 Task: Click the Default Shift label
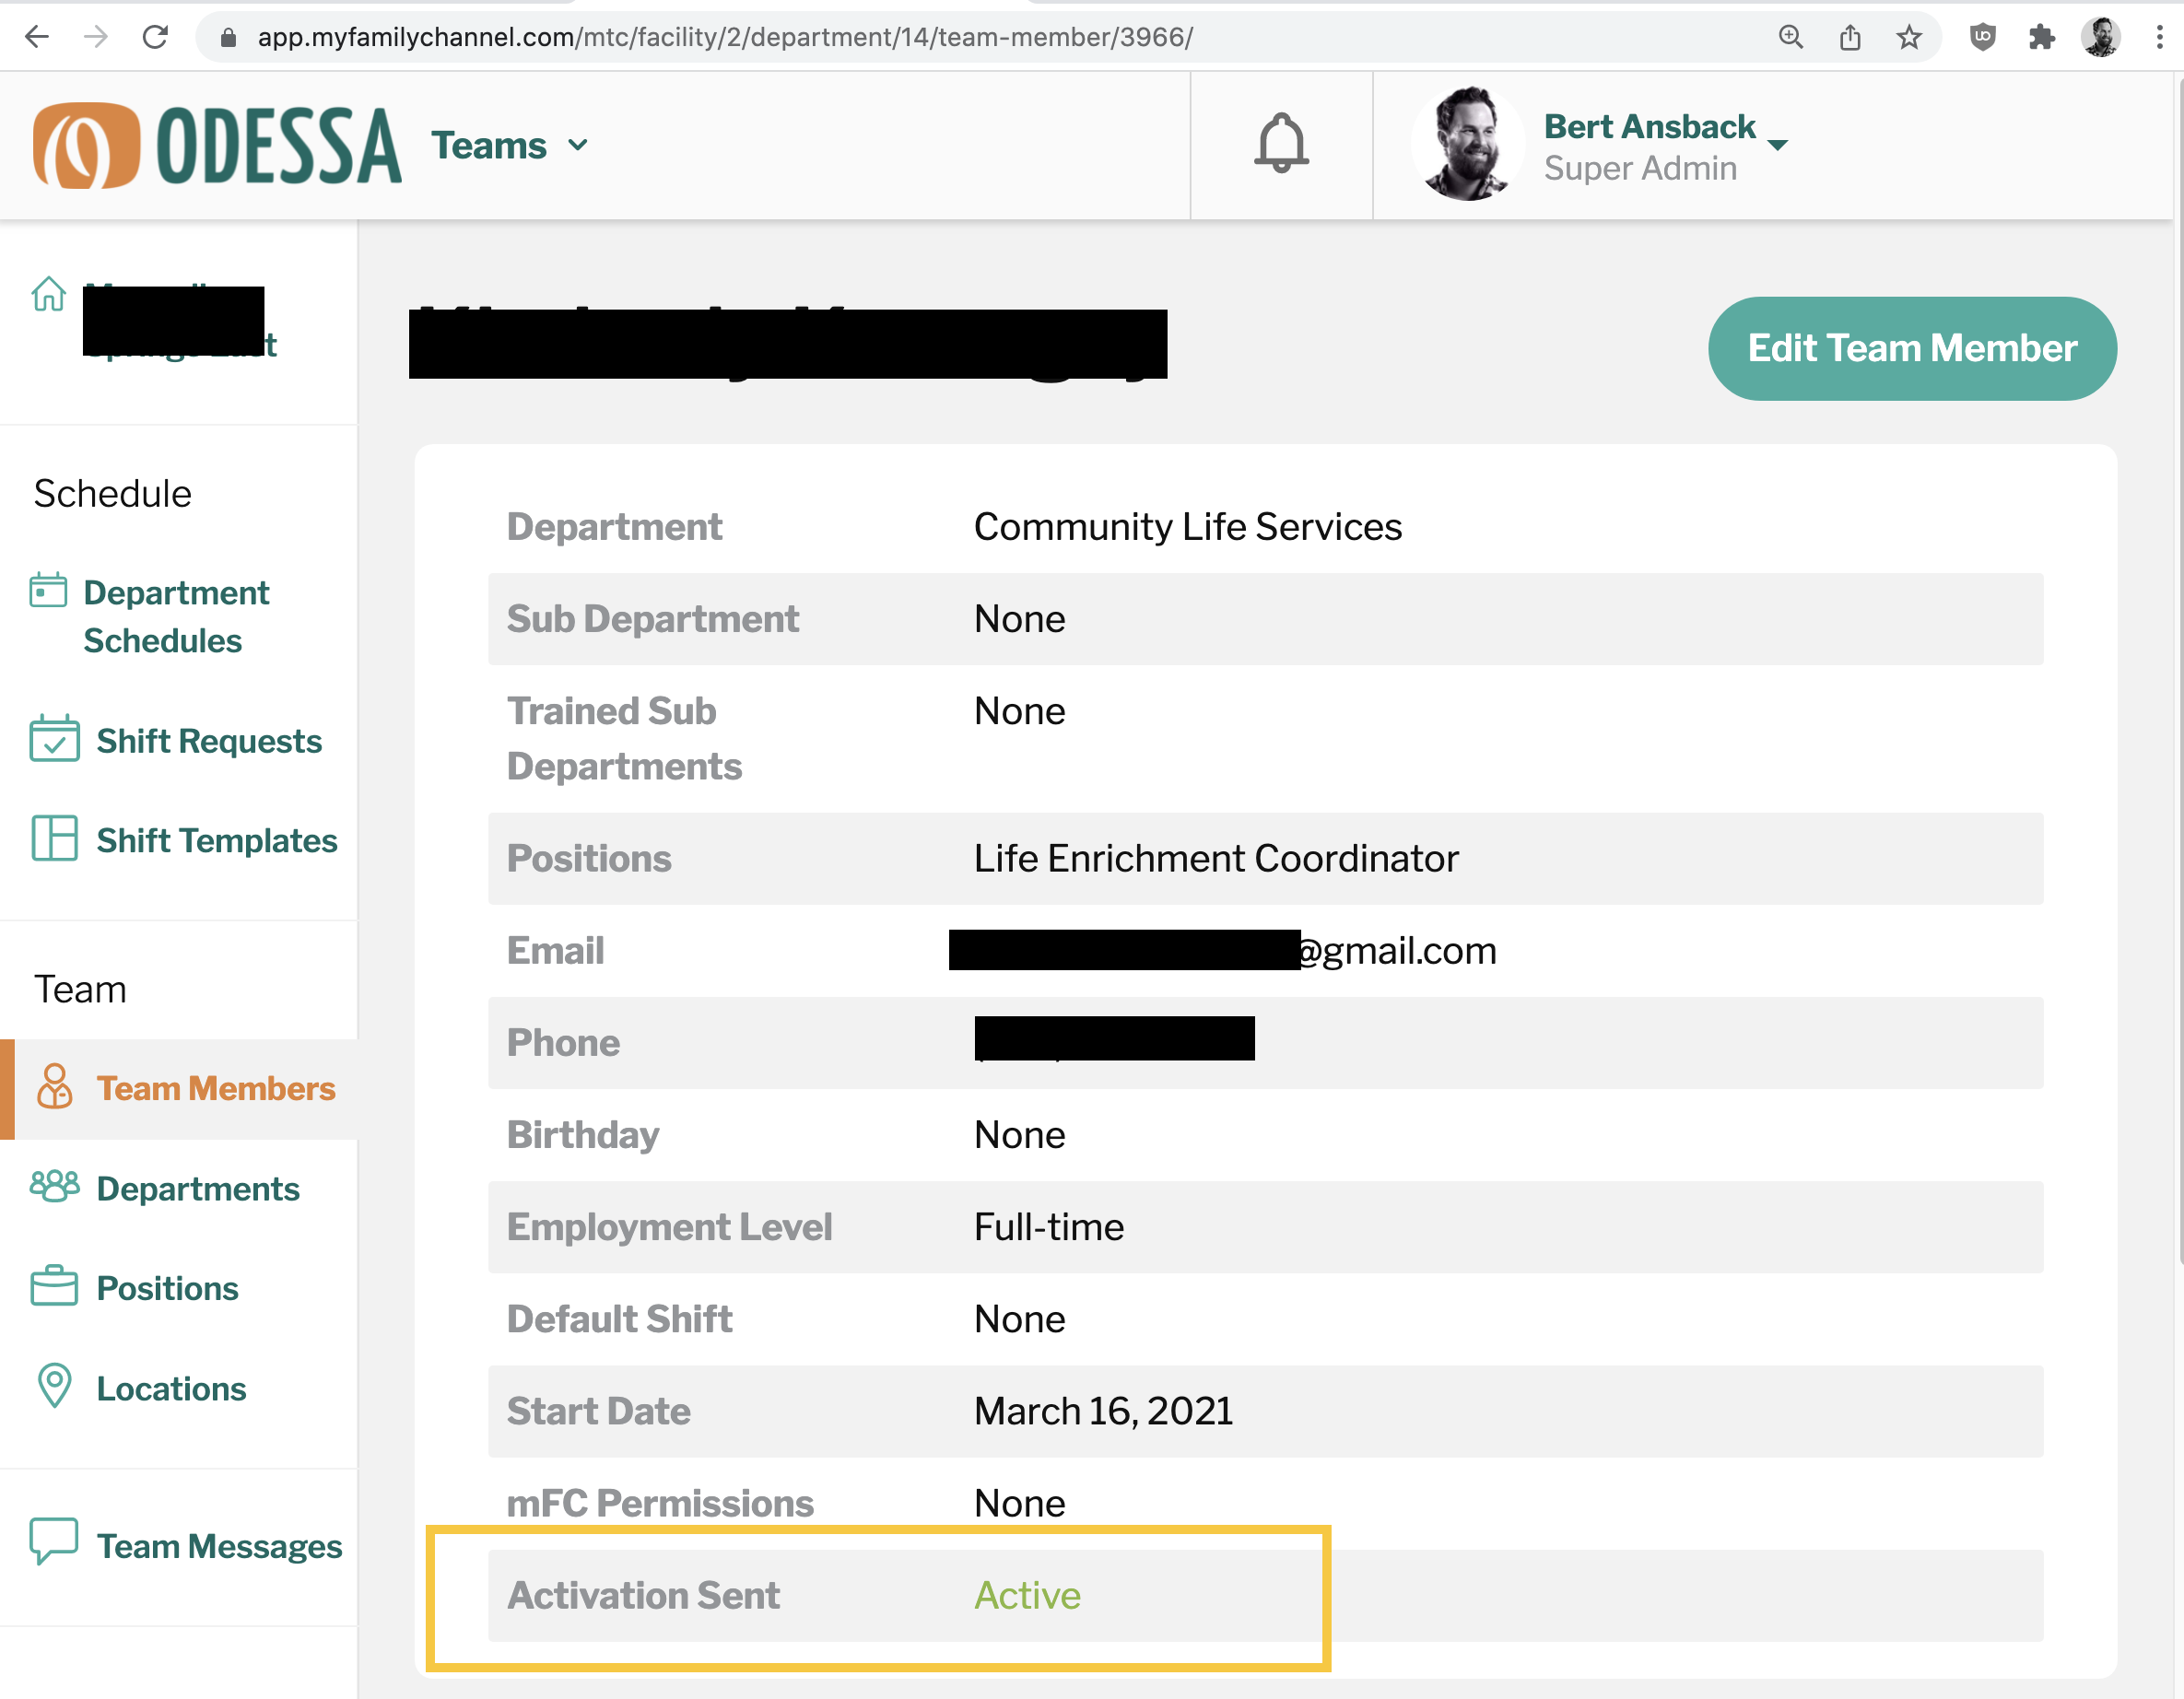pos(619,1319)
